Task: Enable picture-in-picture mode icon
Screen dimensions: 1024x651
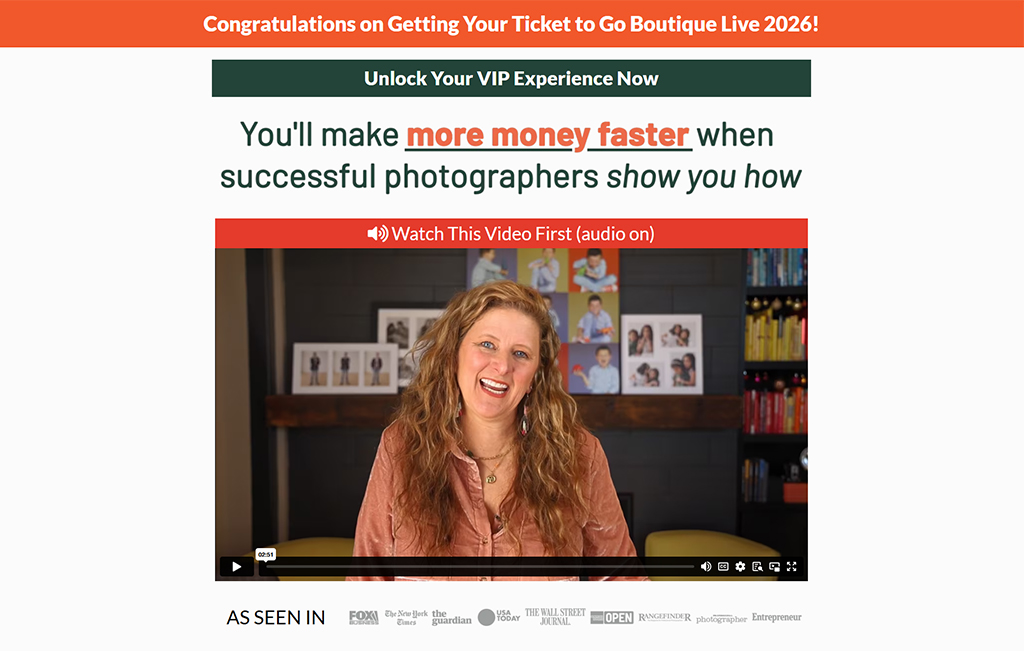Action: point(775,566)
